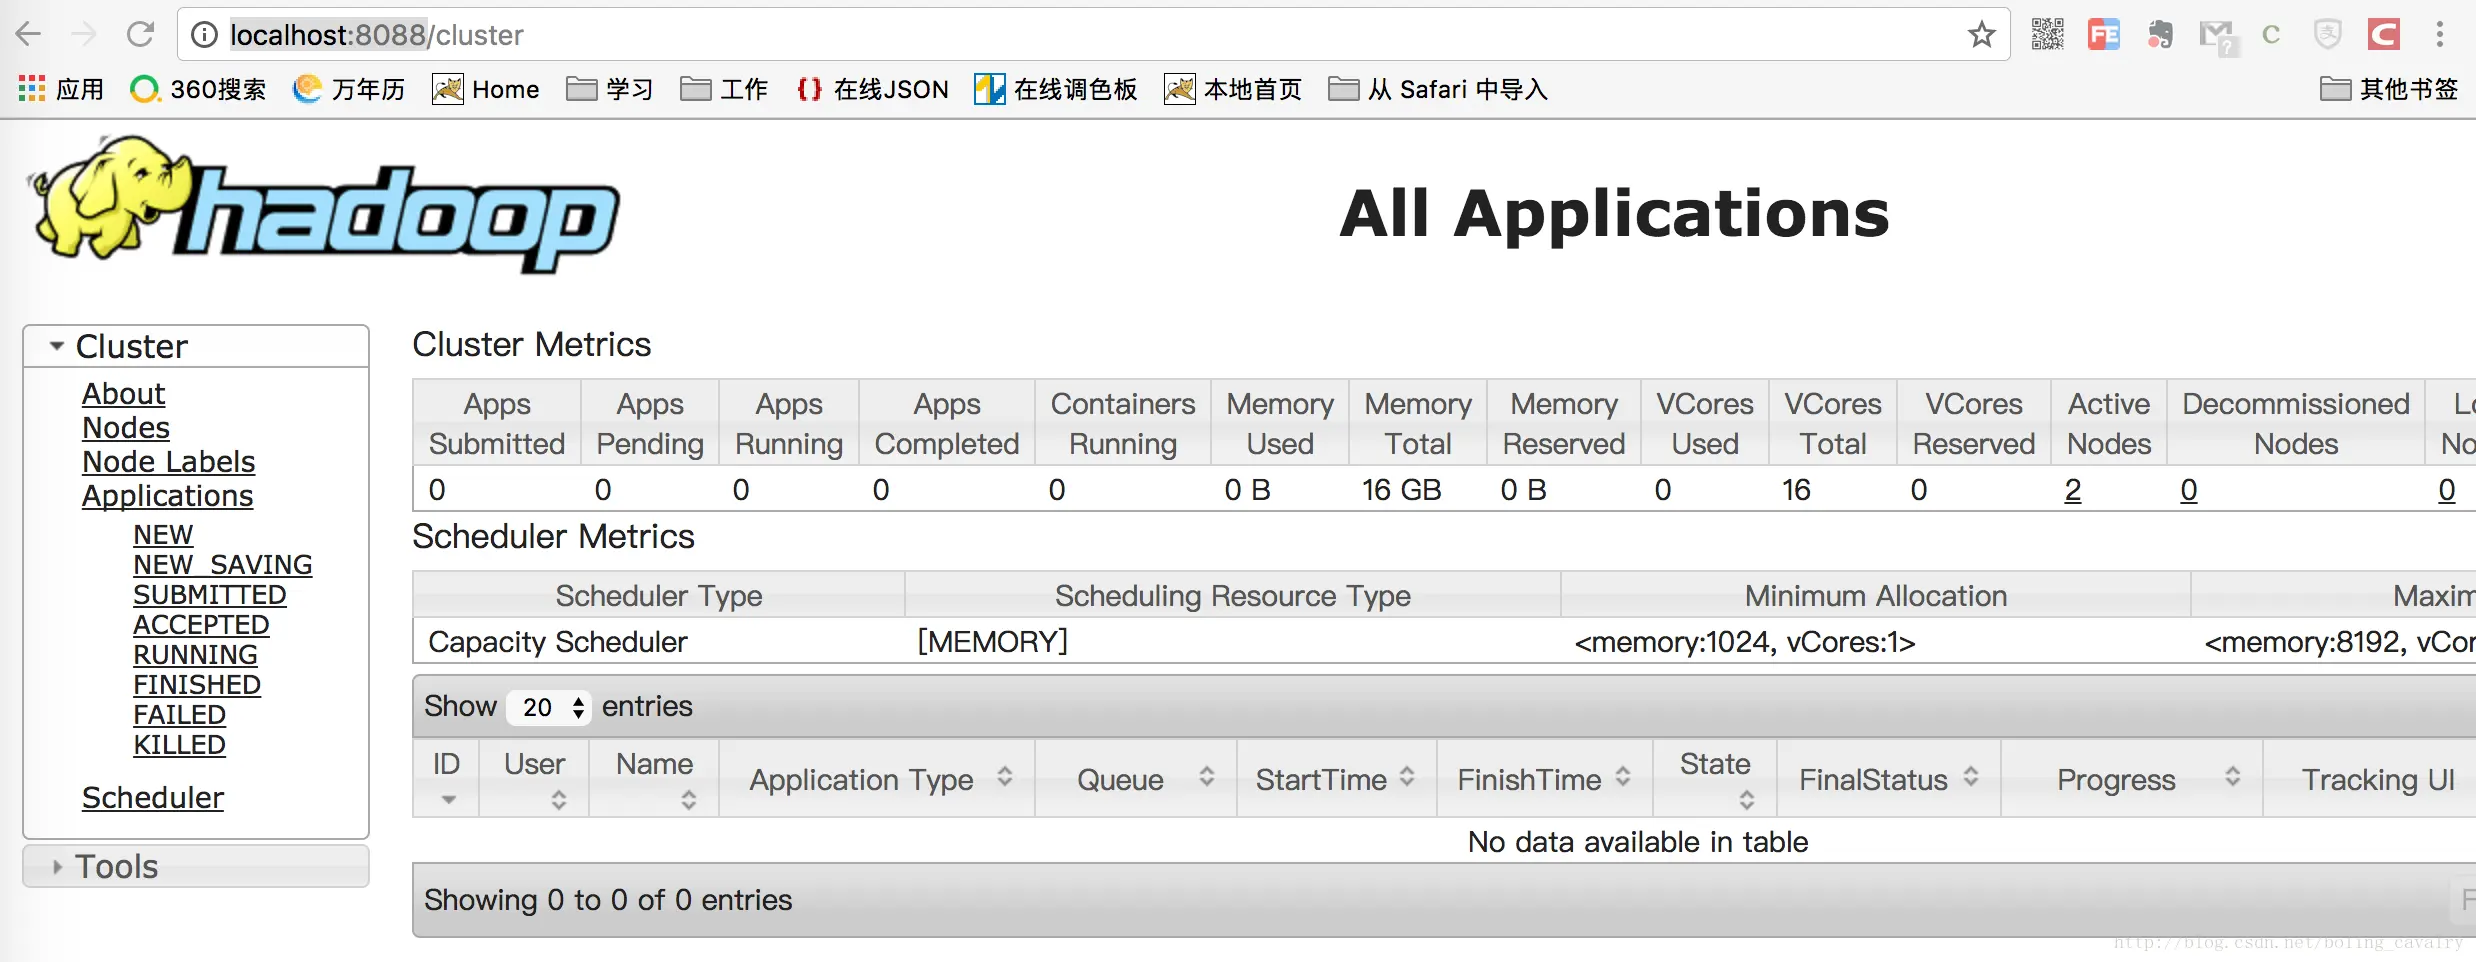Bookmark this page with the star icon
2476x962 pixels.
pos(1981,35)
